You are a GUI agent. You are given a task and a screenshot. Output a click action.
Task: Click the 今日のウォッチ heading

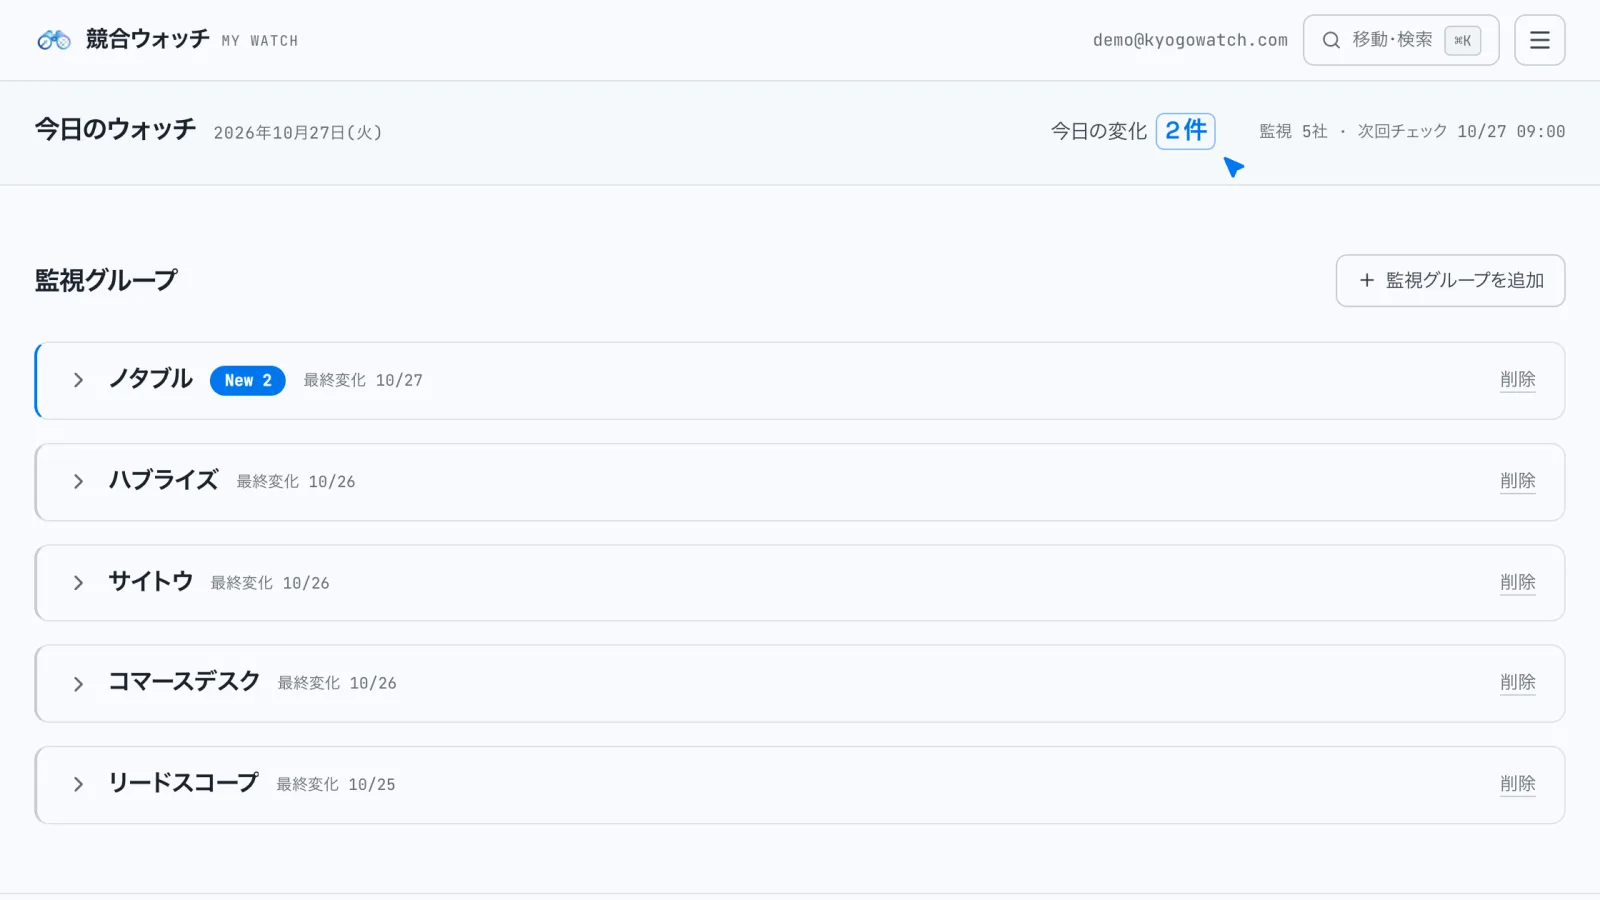point(115,130)
